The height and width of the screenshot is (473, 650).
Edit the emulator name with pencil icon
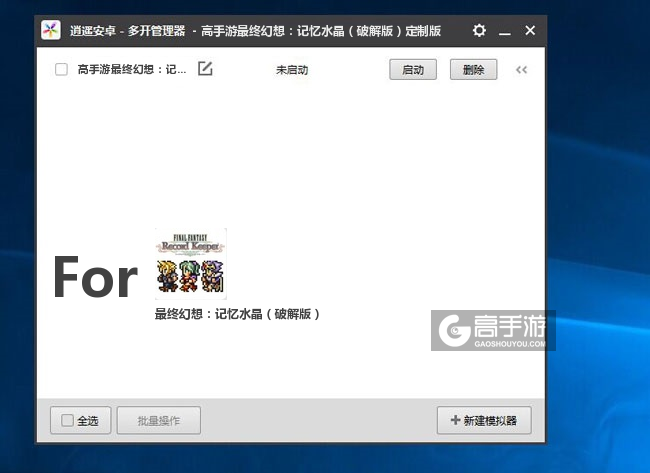(205, 68)
